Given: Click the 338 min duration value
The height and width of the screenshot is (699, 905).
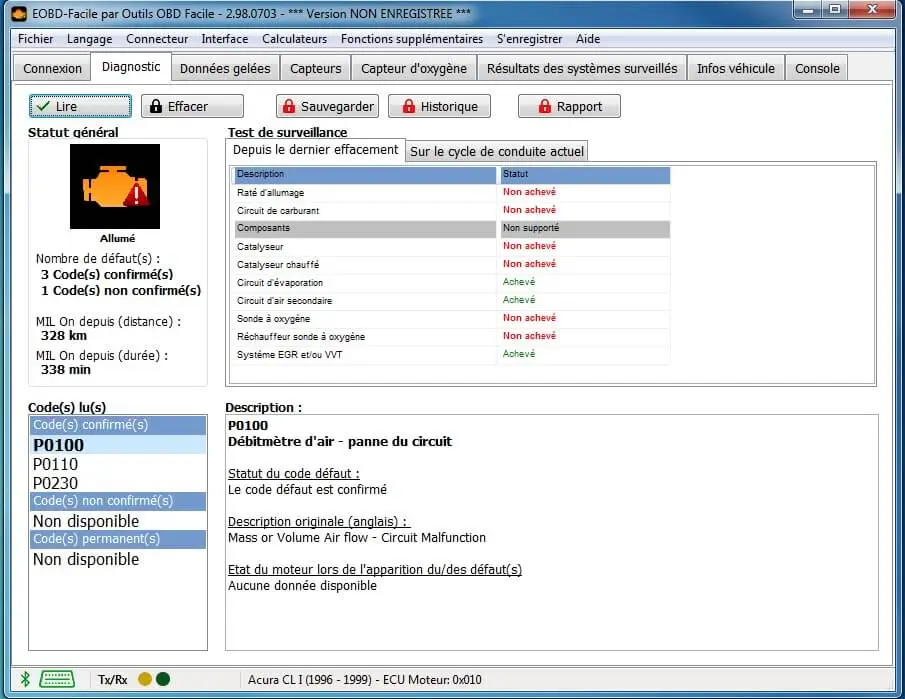Looking at the screenshot, I should (x=66, y=370).
